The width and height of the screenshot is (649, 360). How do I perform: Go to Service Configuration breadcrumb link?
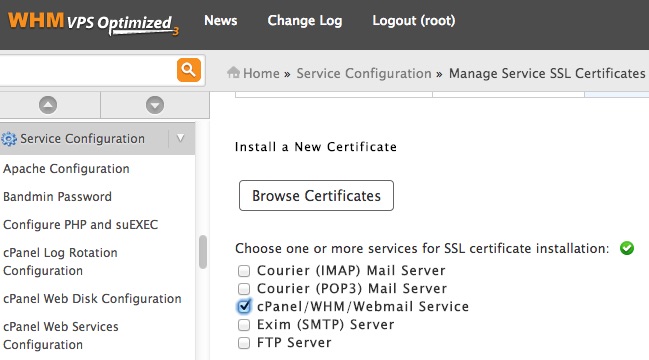coord(364,73)
